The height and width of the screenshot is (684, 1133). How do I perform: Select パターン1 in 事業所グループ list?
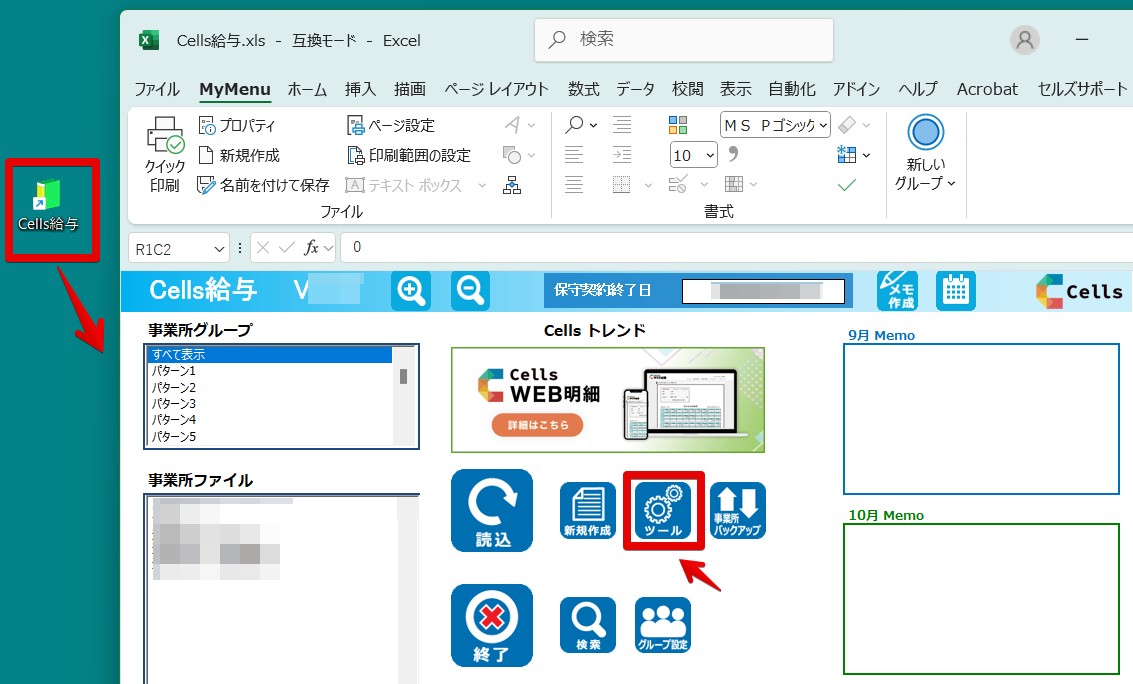271,371
